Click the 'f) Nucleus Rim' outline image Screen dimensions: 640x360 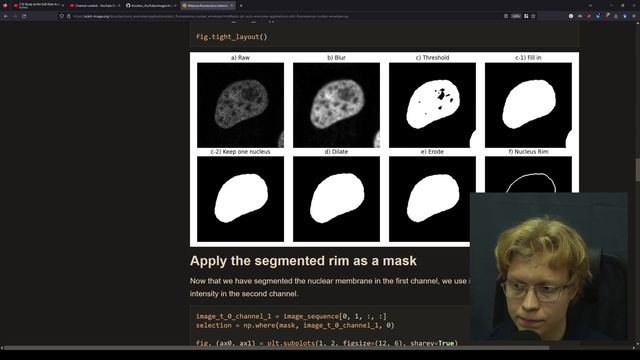tap(528, 175)
